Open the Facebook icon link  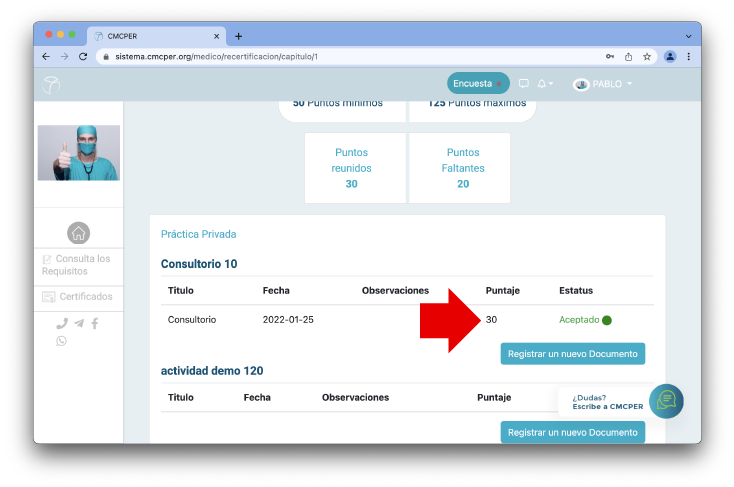coord(95,323)
